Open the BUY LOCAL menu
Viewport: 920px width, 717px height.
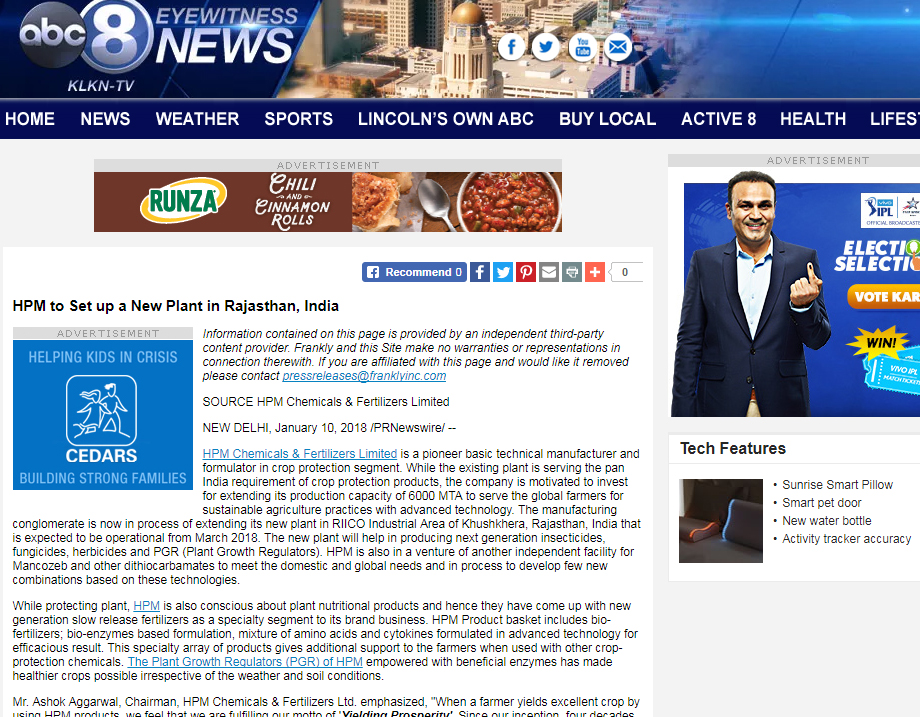(607, 119)
